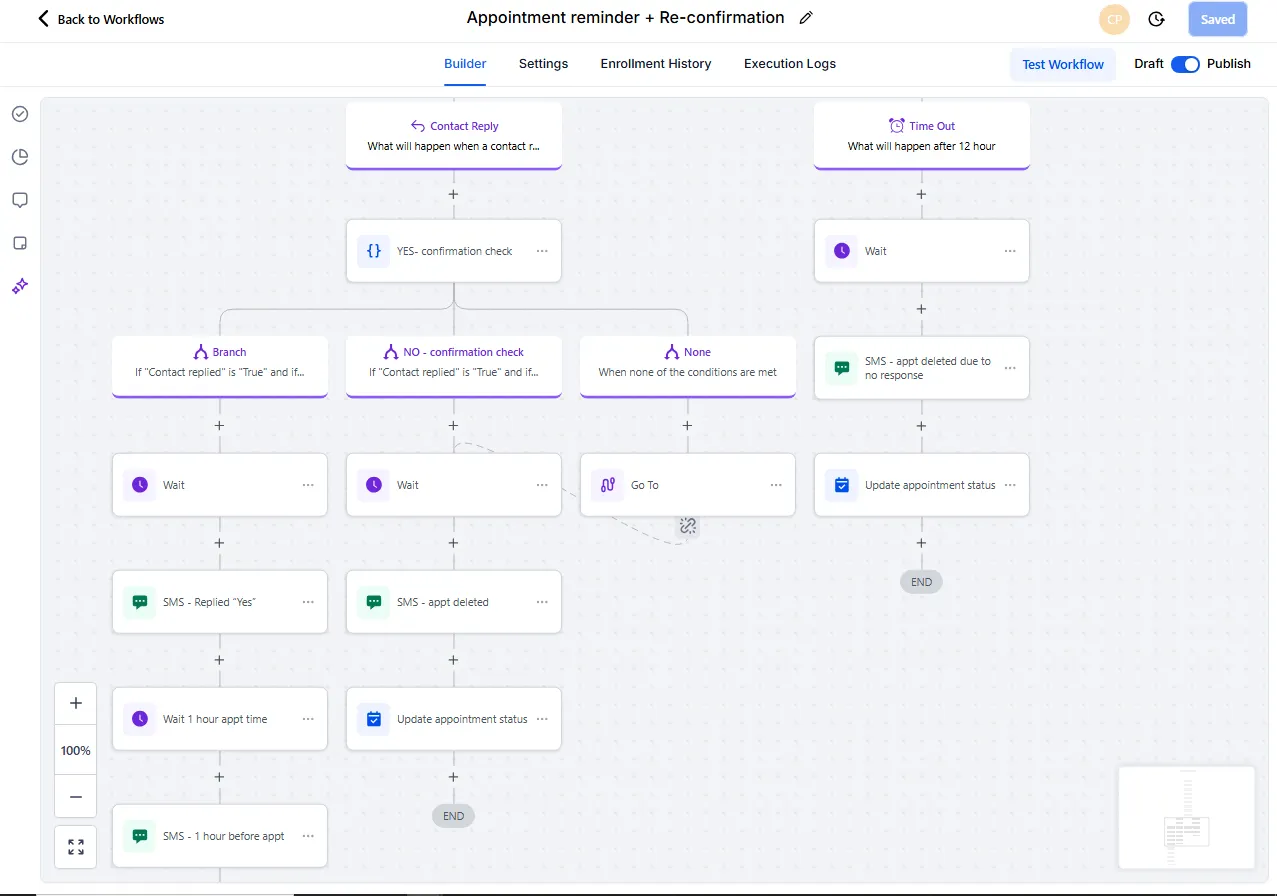The height and width of the screenshot is (896, 1277).
Task: Click the fit-to-screen expand icon
Action: coord(76,847)
